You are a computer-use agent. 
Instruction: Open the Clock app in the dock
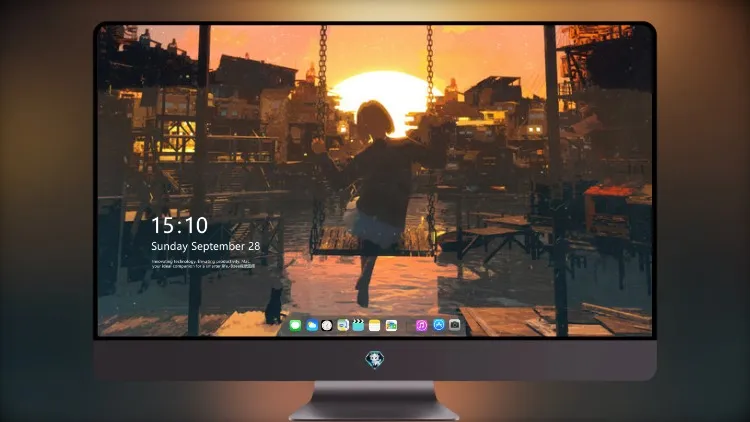click(x=327, y=325)
